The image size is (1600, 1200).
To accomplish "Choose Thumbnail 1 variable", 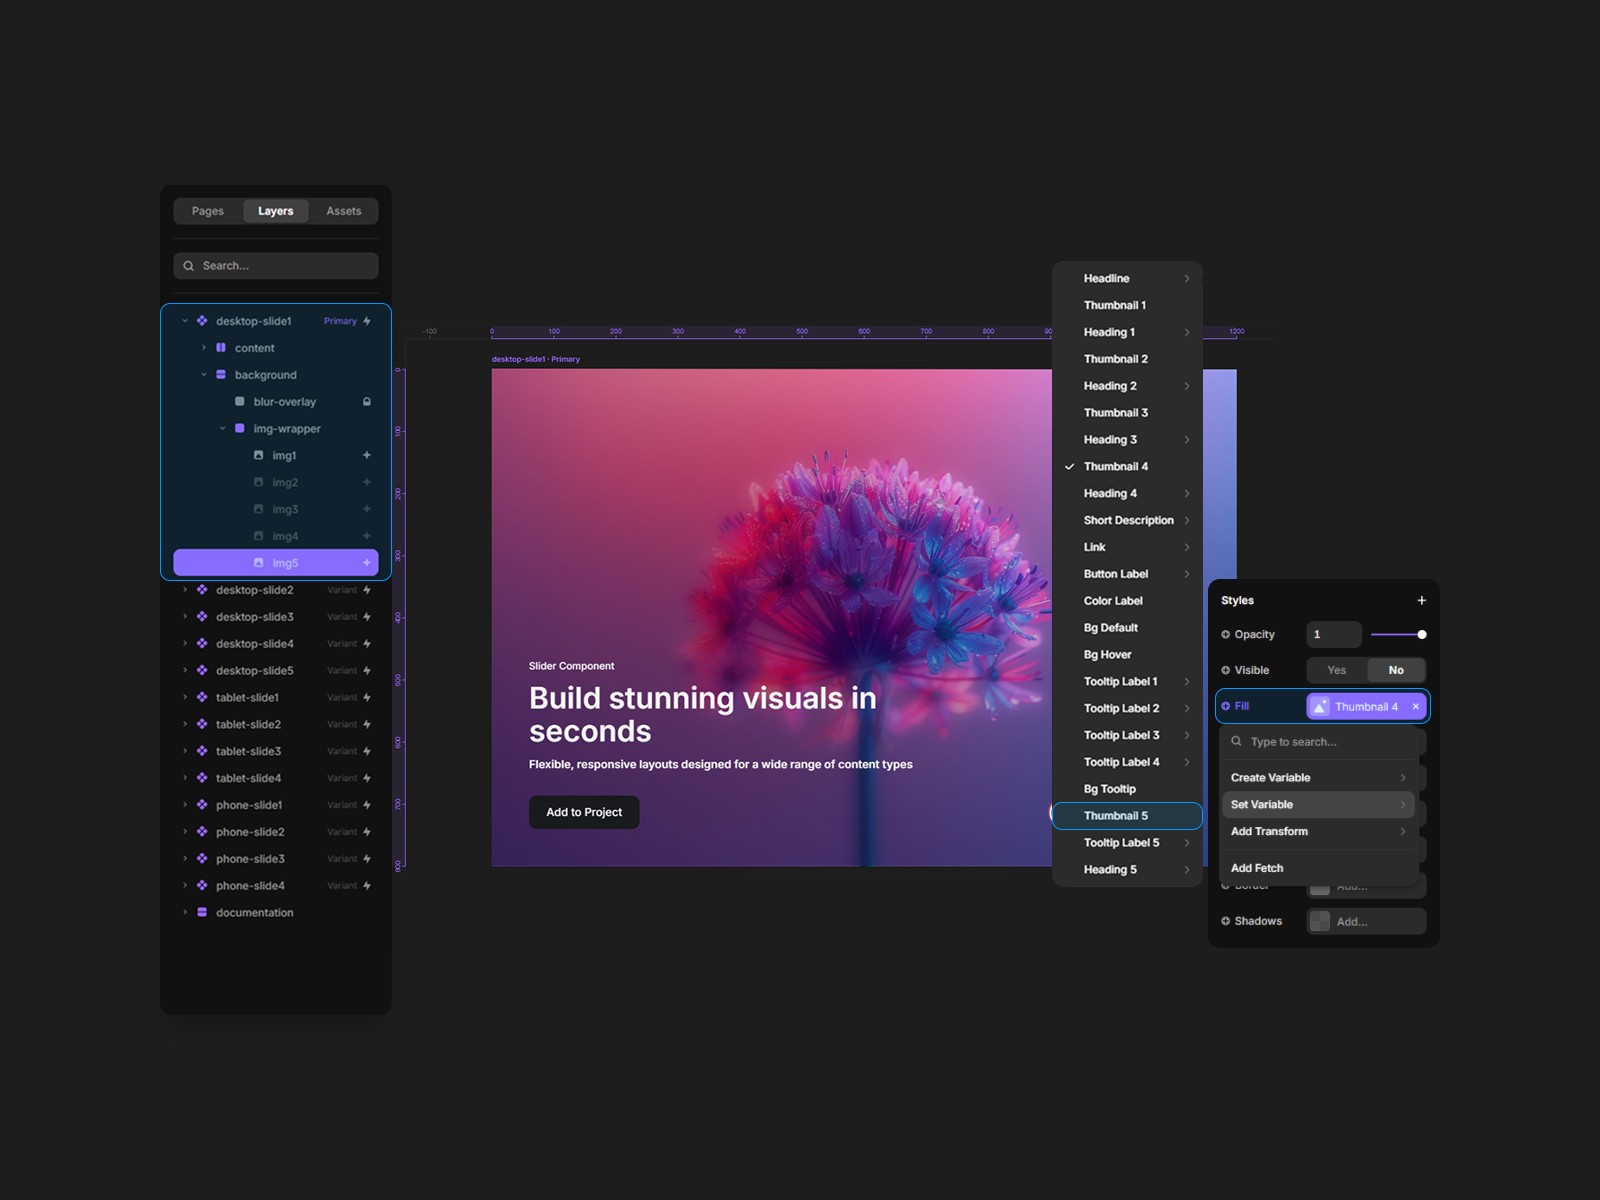I will (1127, 306).
